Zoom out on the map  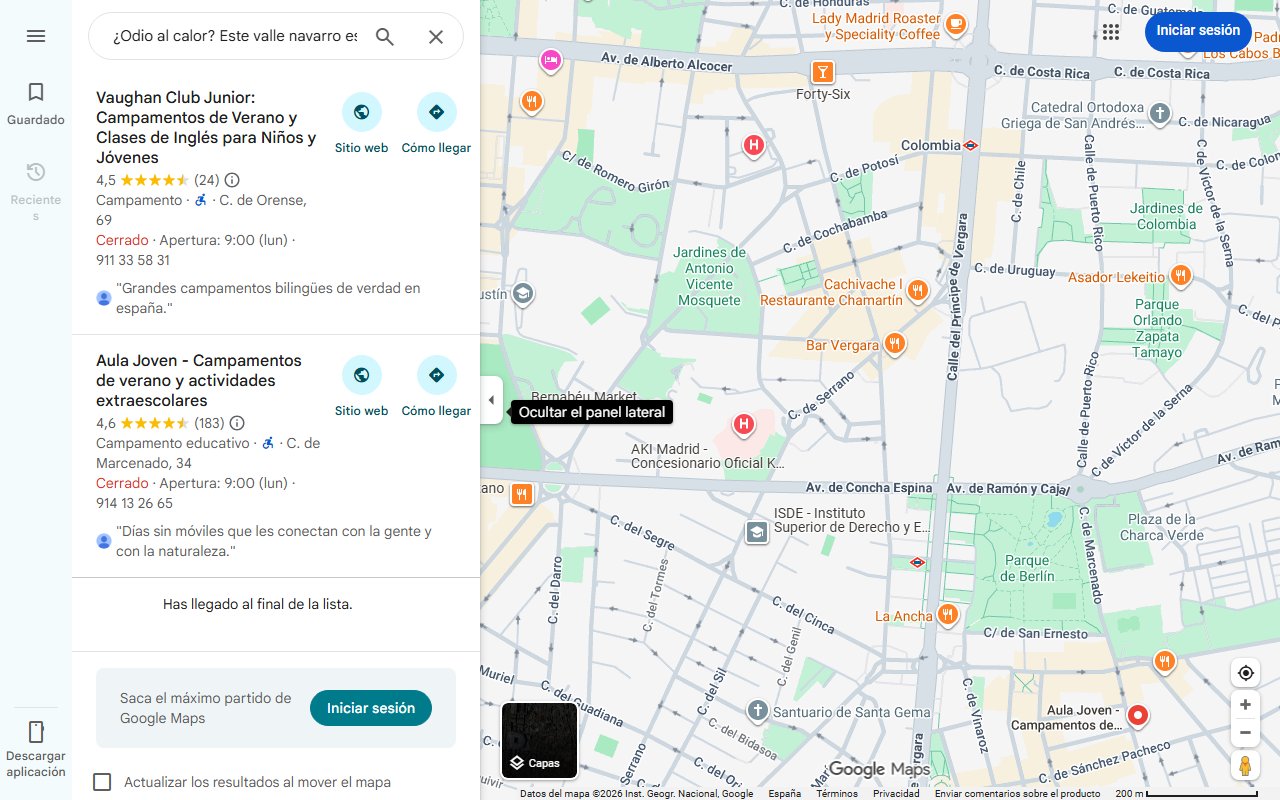pos(1245,733)
